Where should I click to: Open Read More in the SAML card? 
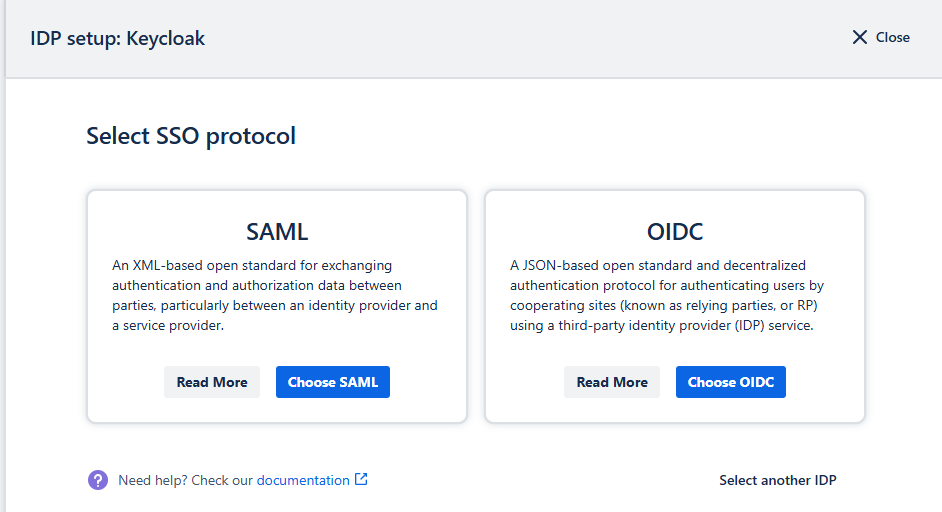click(x=212, y=382)
